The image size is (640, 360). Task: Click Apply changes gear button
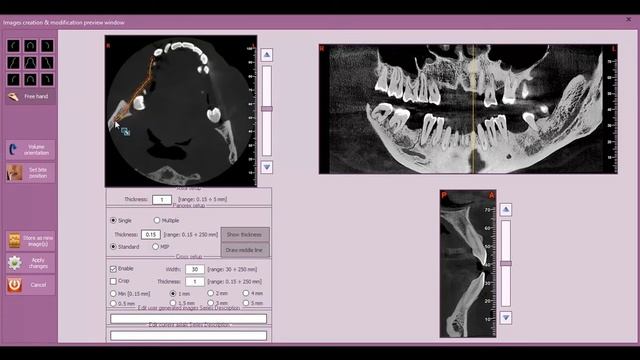[x=30, y=263]
